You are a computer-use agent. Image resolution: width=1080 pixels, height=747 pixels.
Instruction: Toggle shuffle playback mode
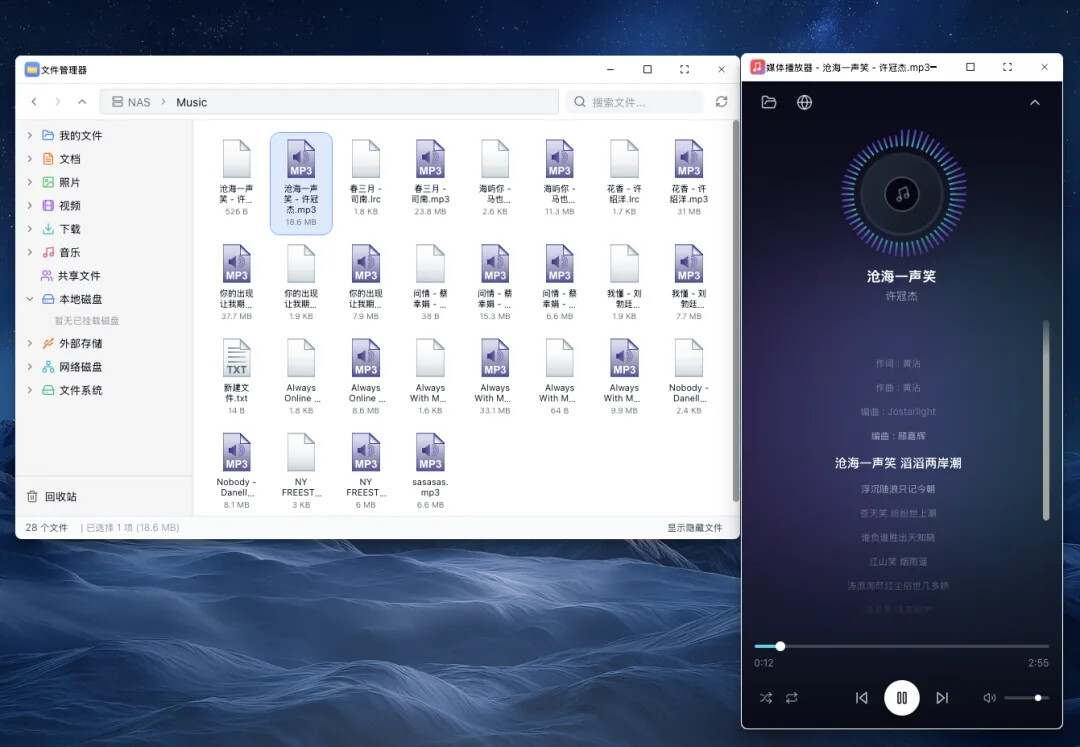tap(765, 698)
